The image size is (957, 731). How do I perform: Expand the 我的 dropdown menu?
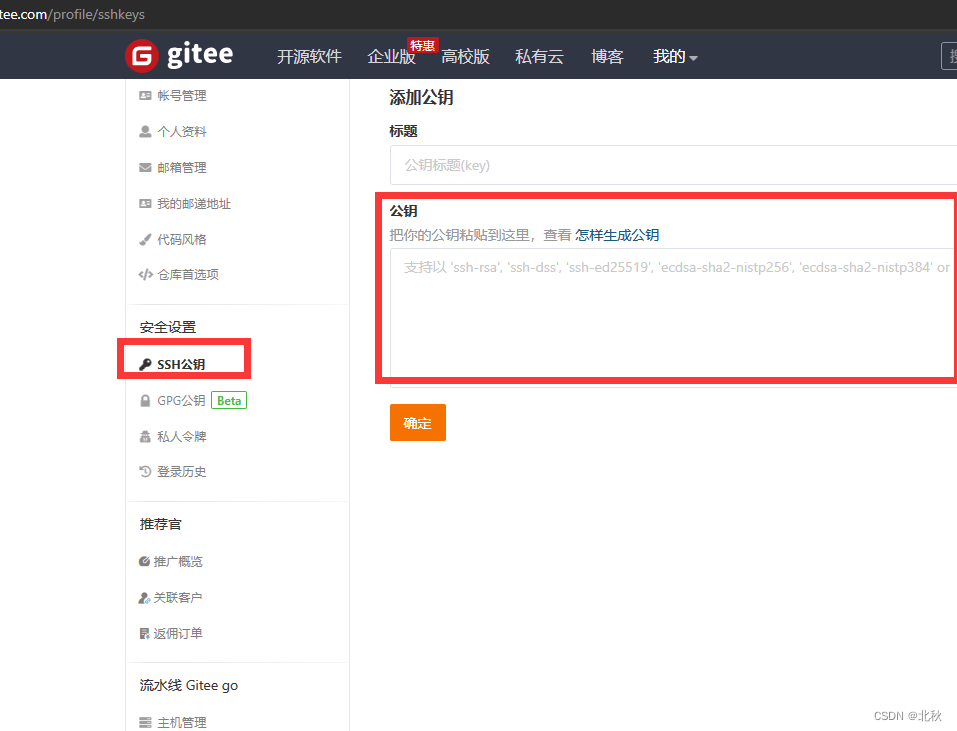coord(673,56)
